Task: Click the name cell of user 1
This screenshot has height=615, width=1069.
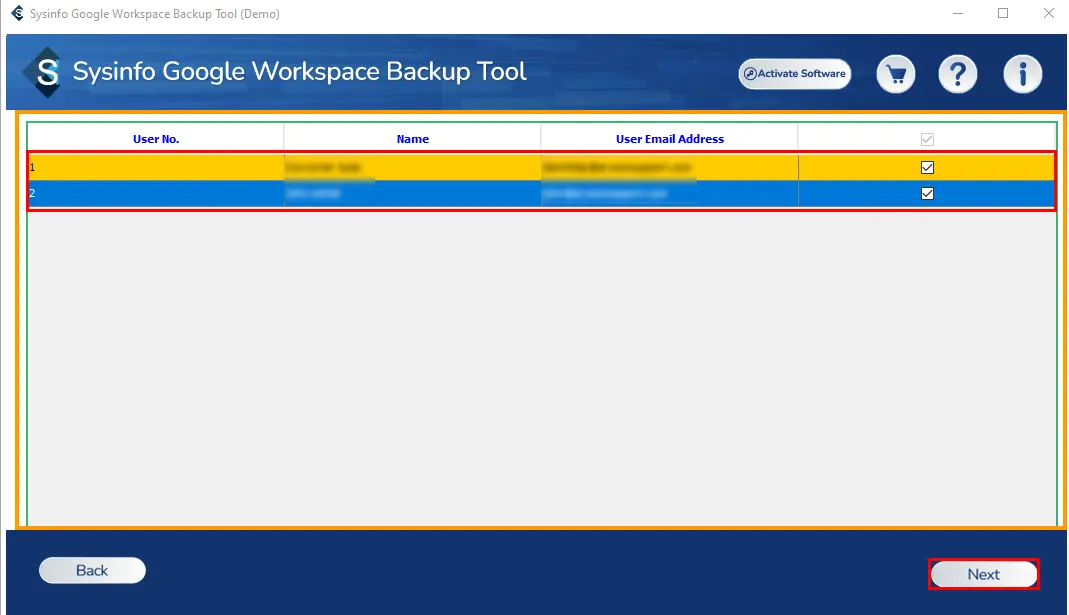Action: pyautogui.click(x=412, y=167)
